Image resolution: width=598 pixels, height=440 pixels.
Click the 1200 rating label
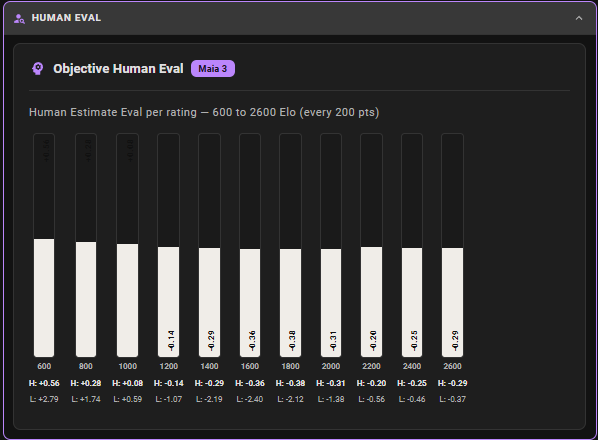pos(169,366)
